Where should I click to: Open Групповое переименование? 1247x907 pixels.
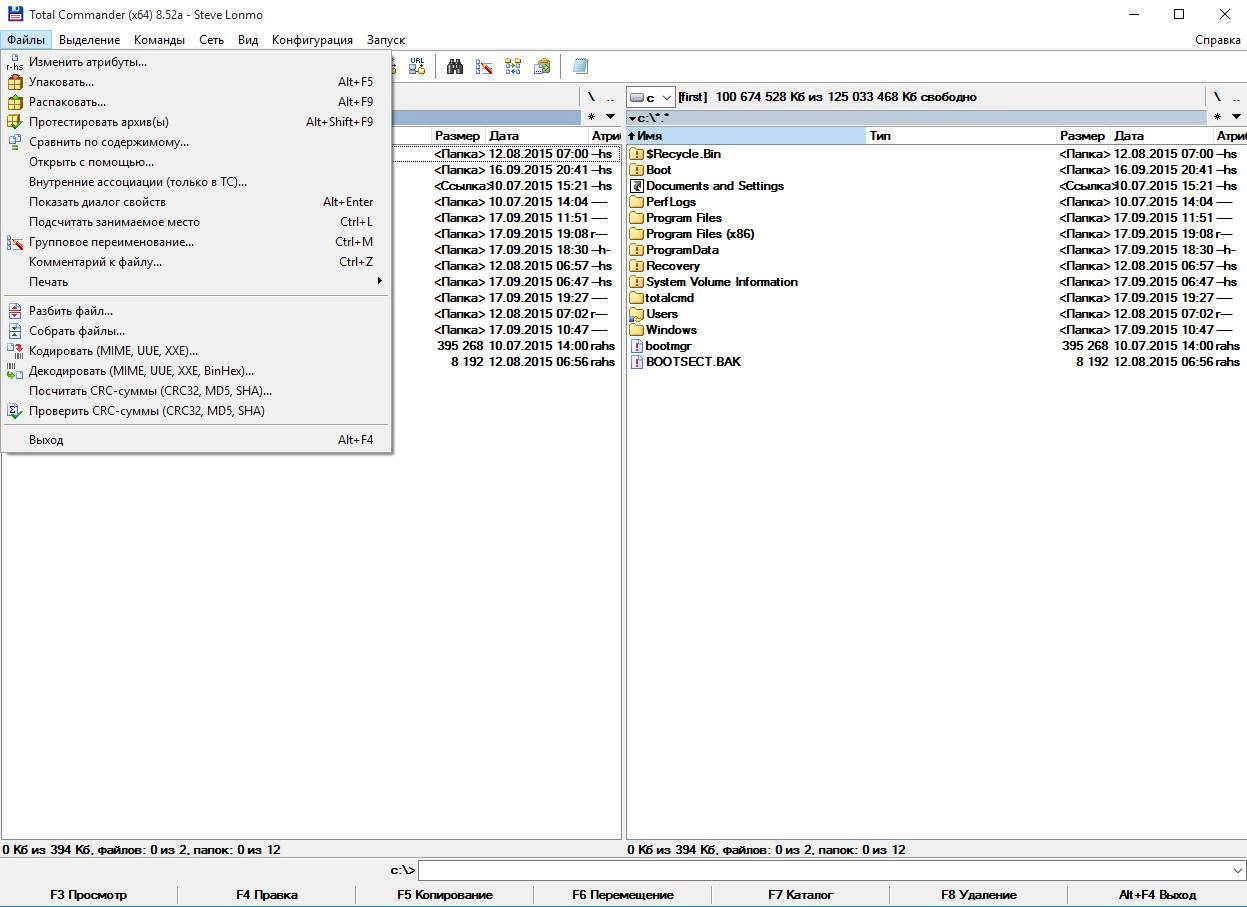pos(196,242)
